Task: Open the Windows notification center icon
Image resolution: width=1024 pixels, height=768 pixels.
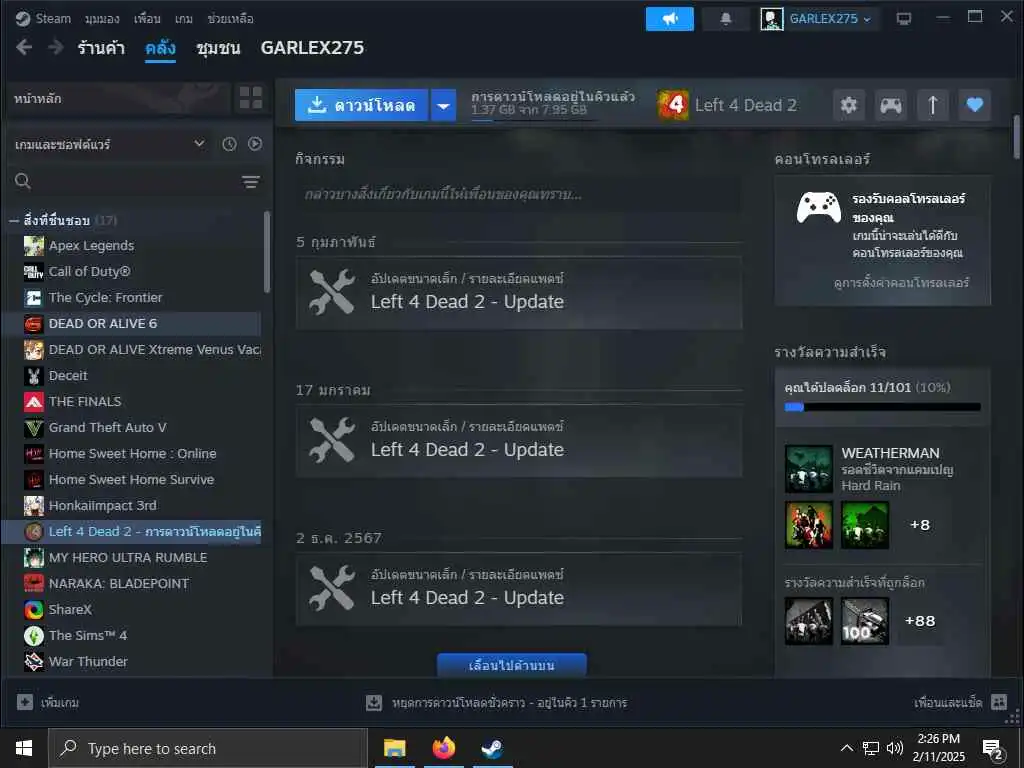Action: tap(993, 749)
